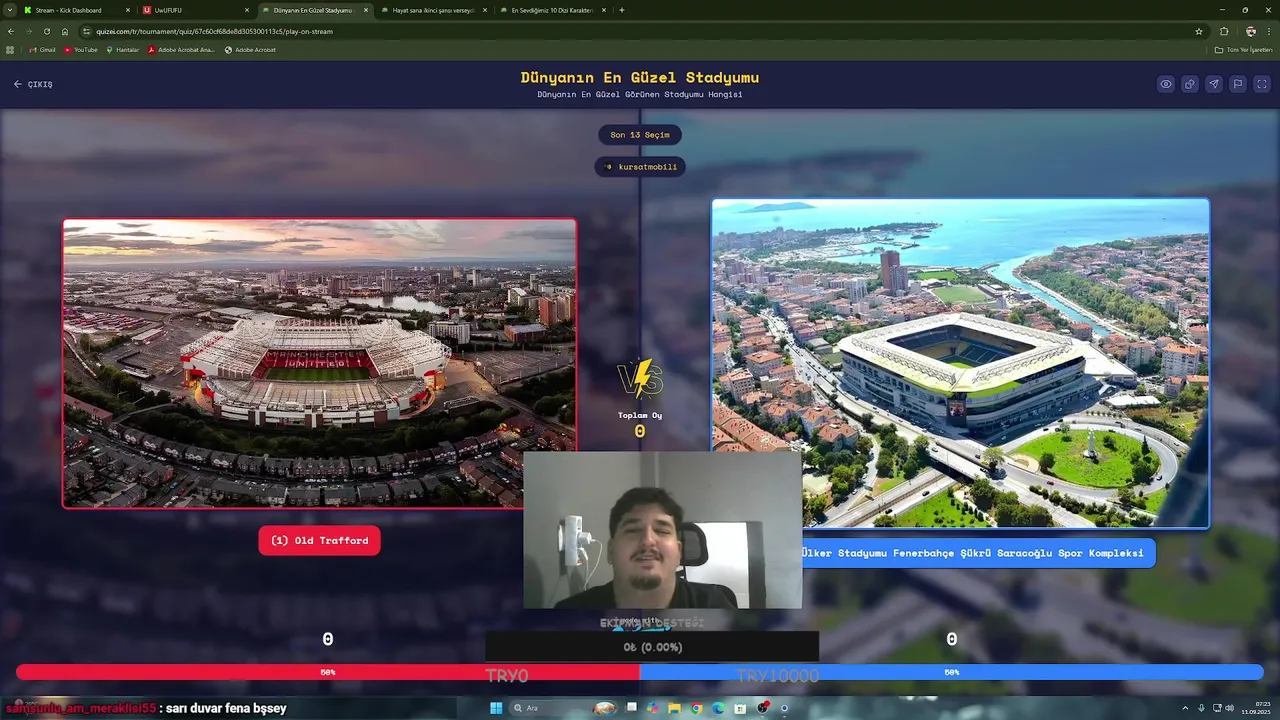The height and width of the screenshot is (720, 1280).
Task: Open Microsoft Store from the taskbar
Action: (740, 708)
